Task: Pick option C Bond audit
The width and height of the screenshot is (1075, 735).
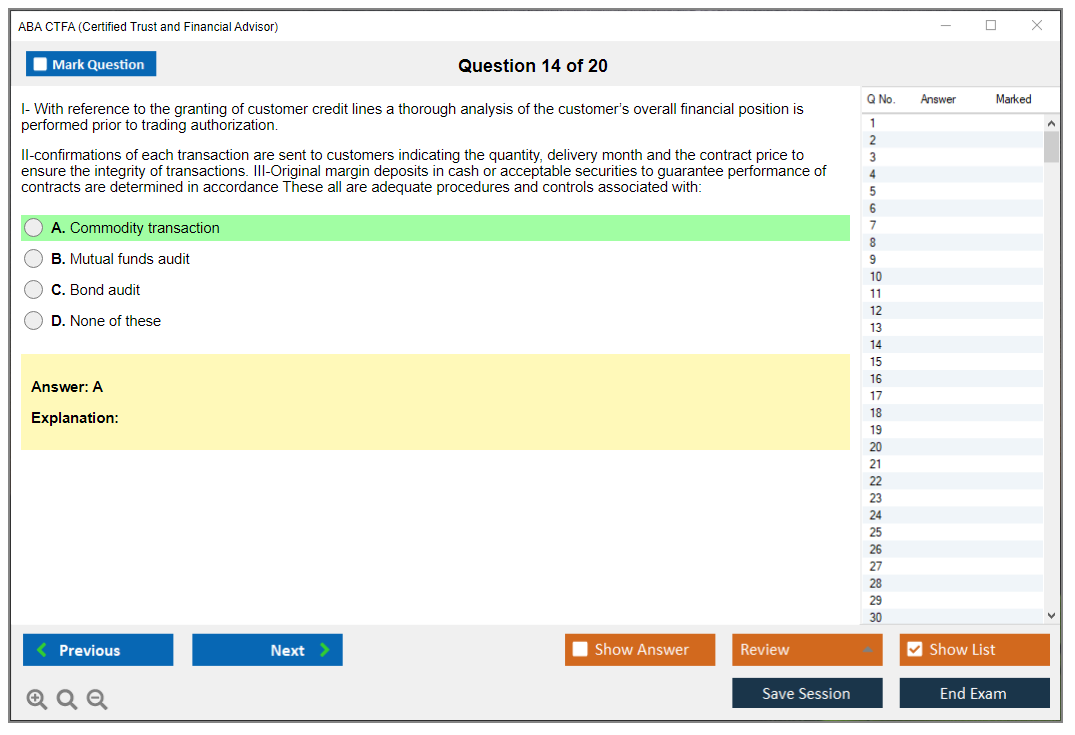Action: (x=34, y=290)
